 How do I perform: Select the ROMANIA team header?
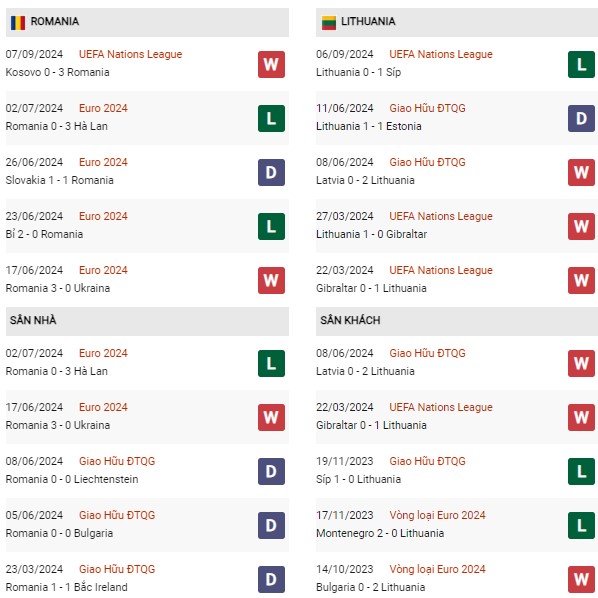click(x=147, y=23)
